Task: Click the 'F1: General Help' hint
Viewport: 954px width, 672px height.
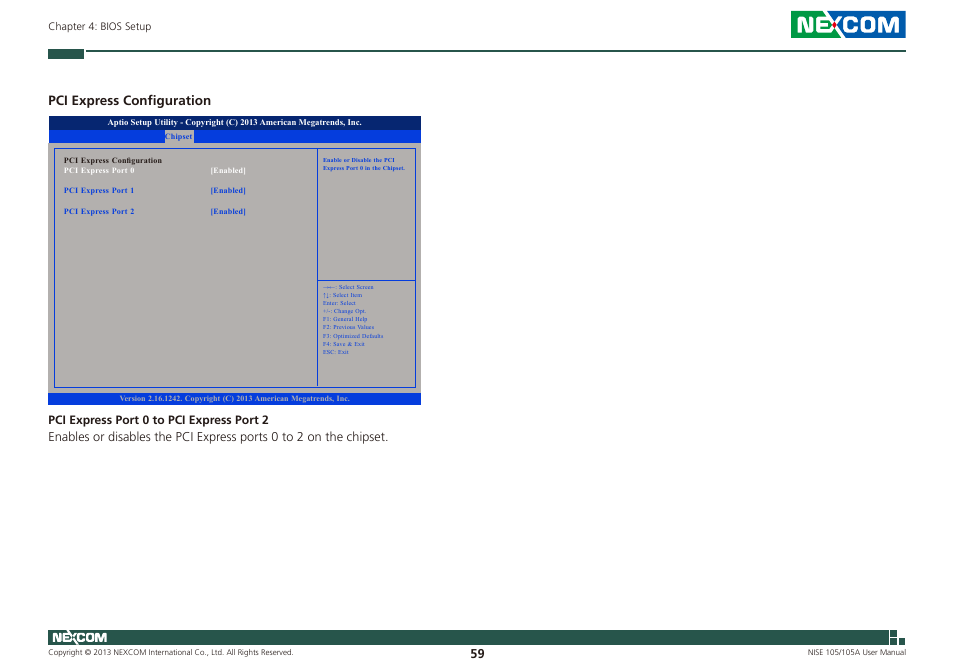Action: click(x=345, y=319)
